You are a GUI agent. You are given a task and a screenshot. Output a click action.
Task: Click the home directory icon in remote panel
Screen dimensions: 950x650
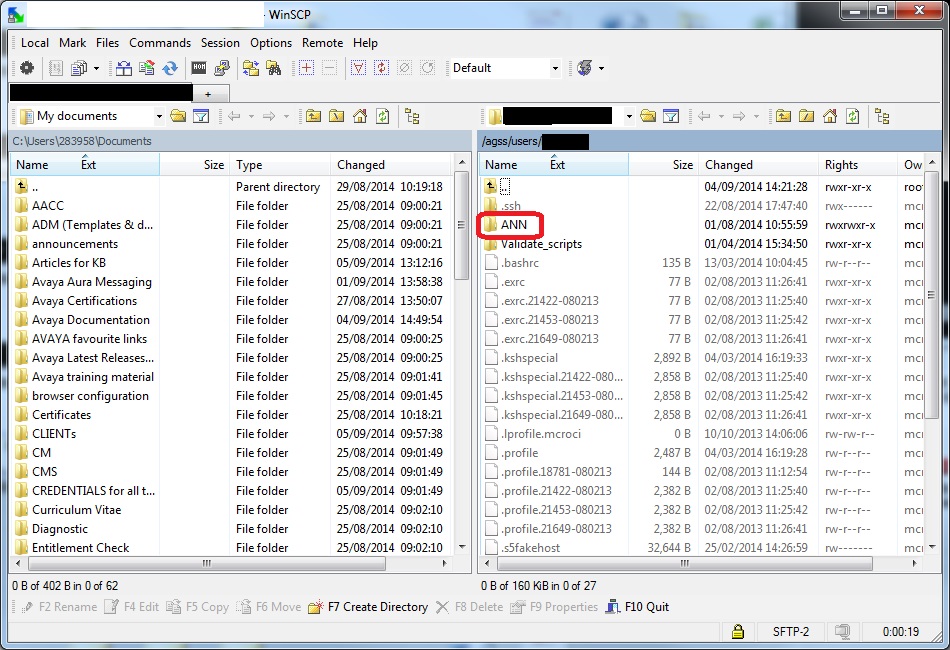(830, 116)
